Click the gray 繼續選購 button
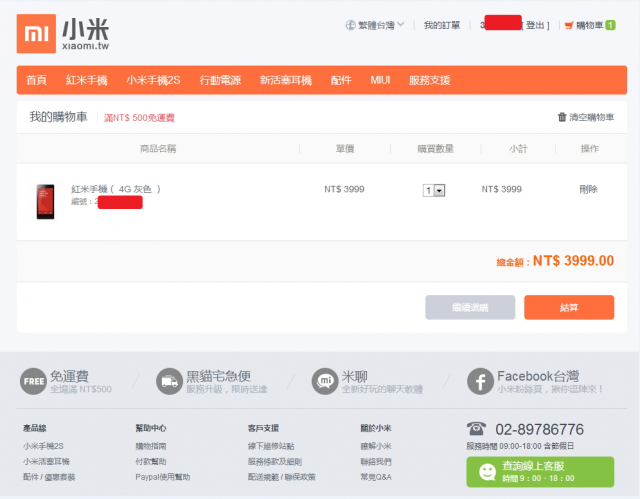Screen dimensions: 640x499 pos(470,307)
